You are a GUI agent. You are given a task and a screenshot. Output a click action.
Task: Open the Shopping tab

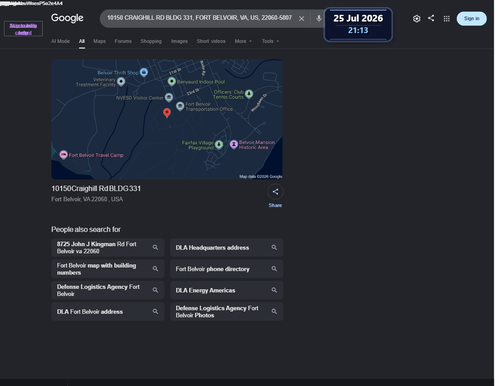[151, 41]
